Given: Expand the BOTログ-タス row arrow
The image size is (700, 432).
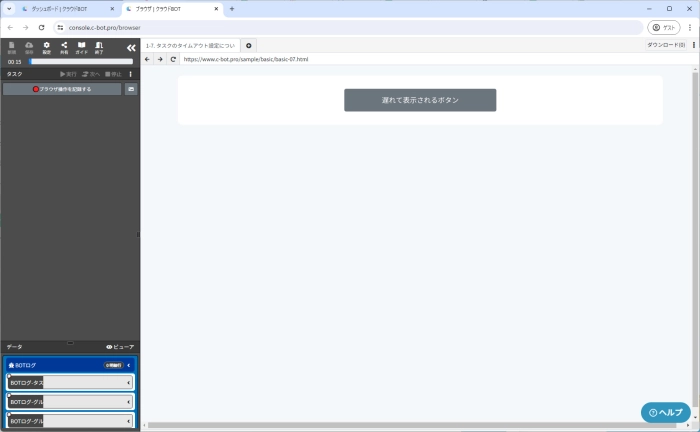Looking at the screenshot, I should point(129,382).
